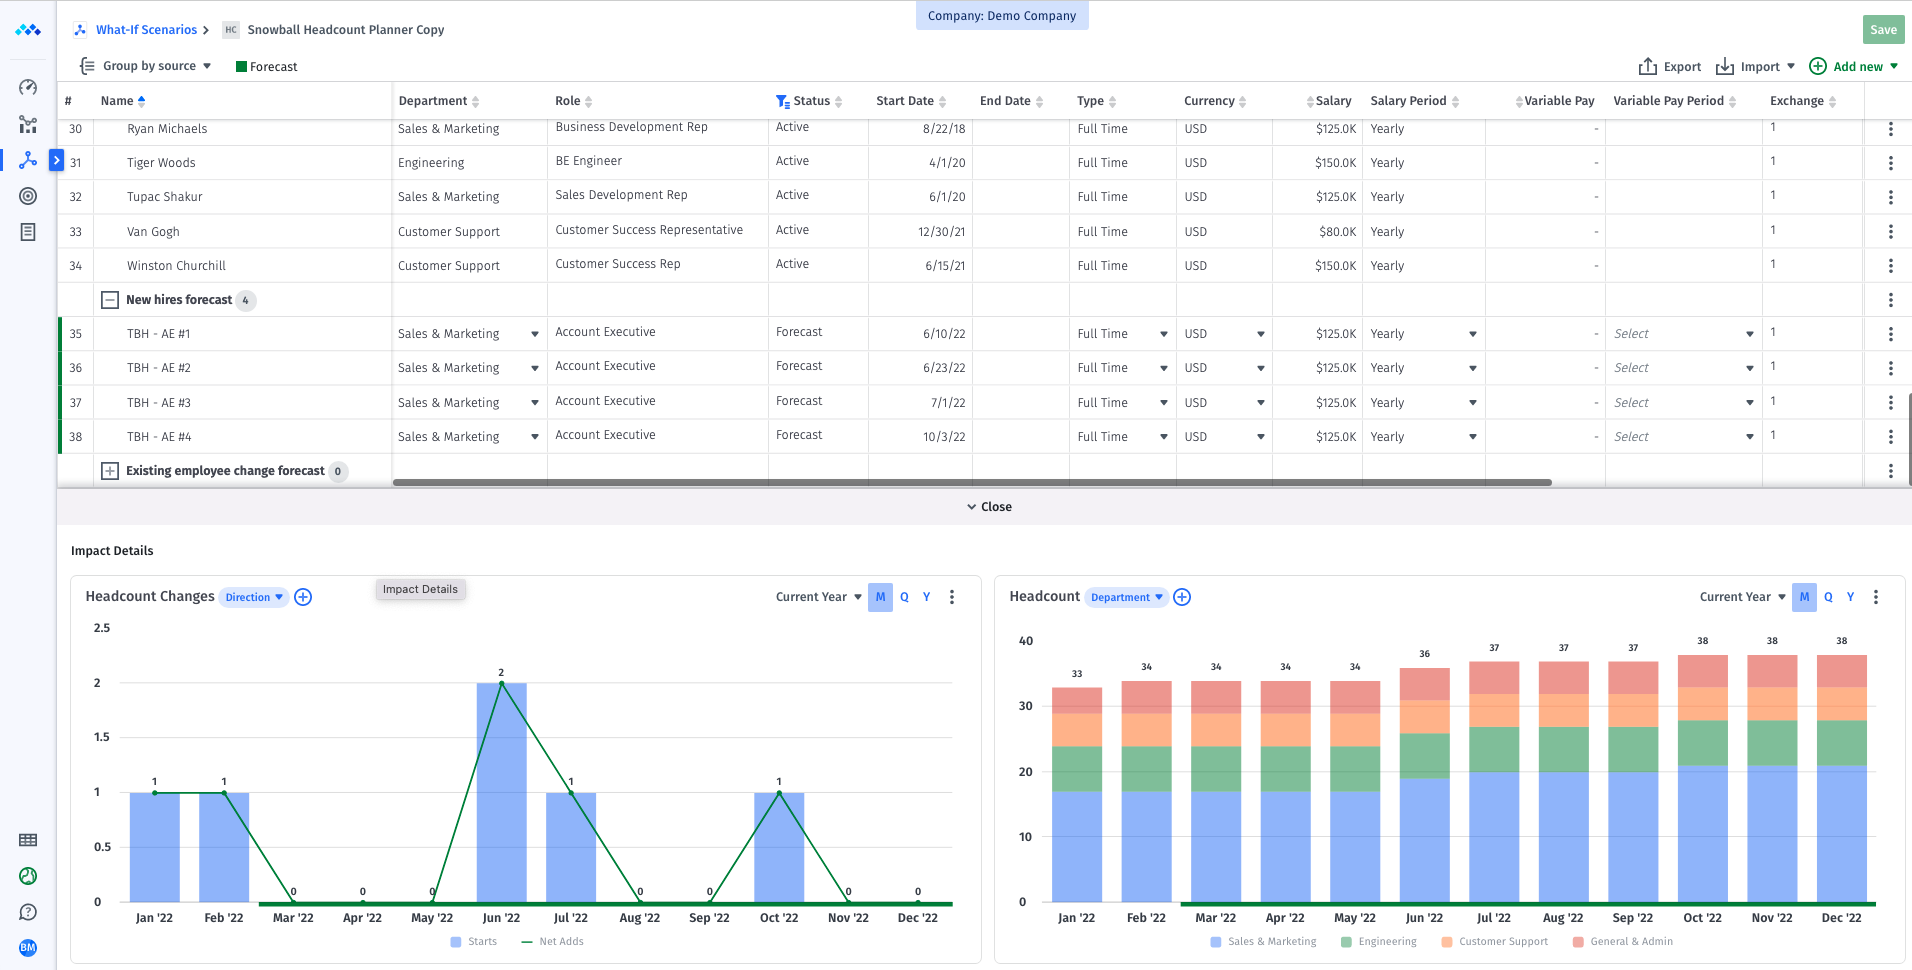Screen dimensions: 1912x970
Task: Toggle the Starts legend series
Action: click(474, 942)
